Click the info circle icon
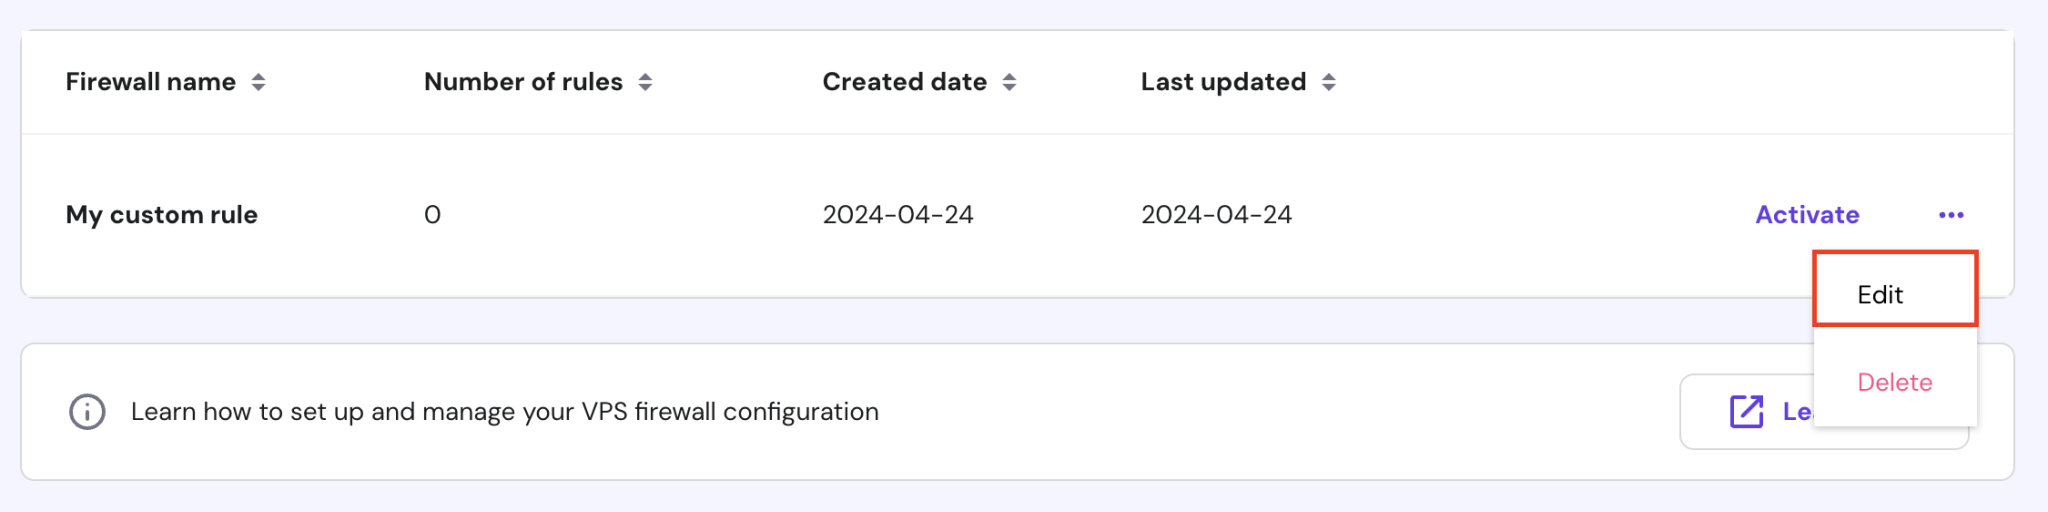Screen dimensions: 2048x512 pos(87,411)
